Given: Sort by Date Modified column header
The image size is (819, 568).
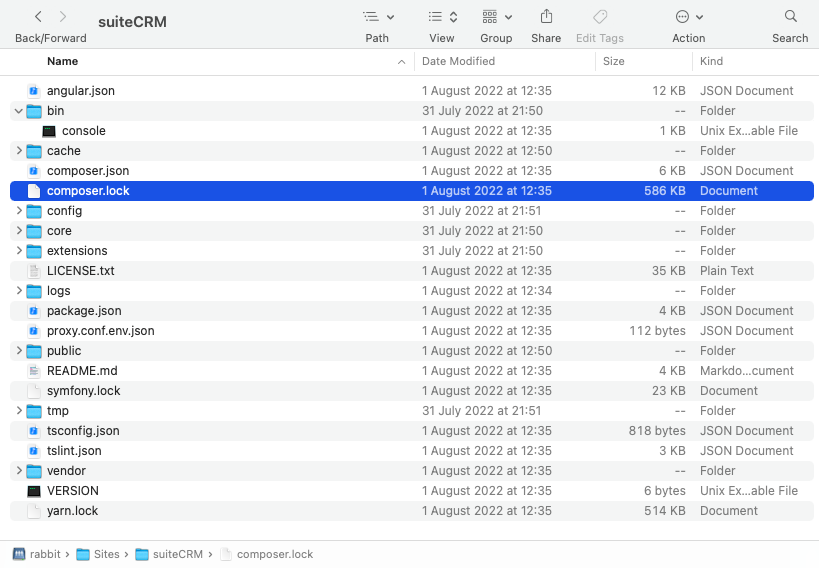Looking at the screenshot, I should tap(458, 61).
